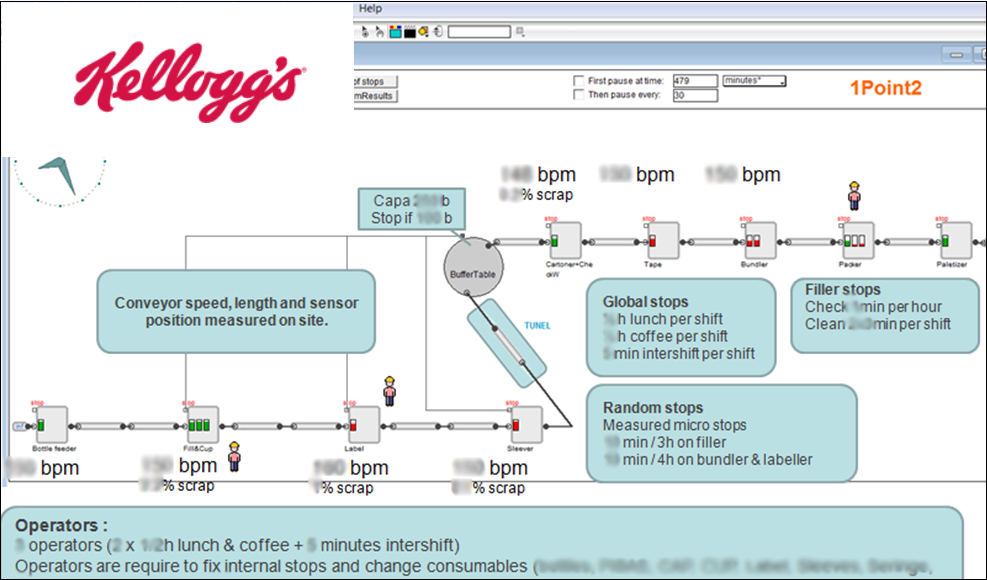Viewport: 987px width, 580px height.
Task: Enable the 'First pause at time' checkbox
Action: [x=578, y=80]
